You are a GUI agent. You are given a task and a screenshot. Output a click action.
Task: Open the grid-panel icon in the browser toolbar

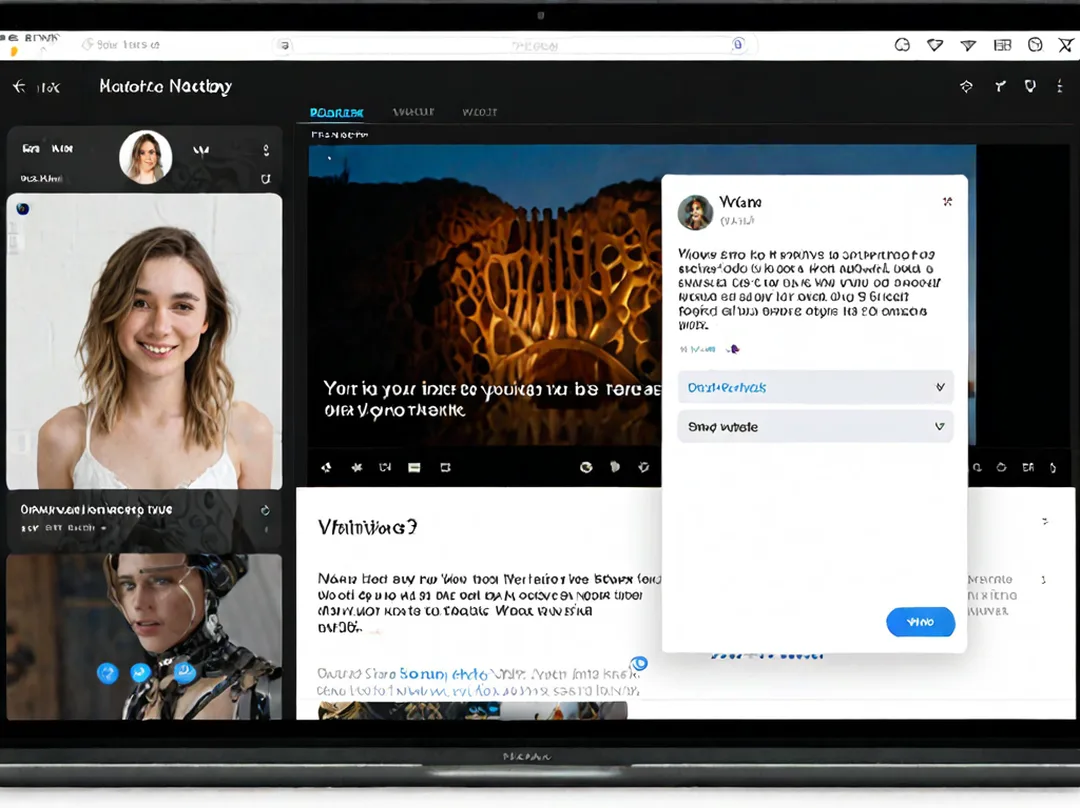coord(1002,45)
